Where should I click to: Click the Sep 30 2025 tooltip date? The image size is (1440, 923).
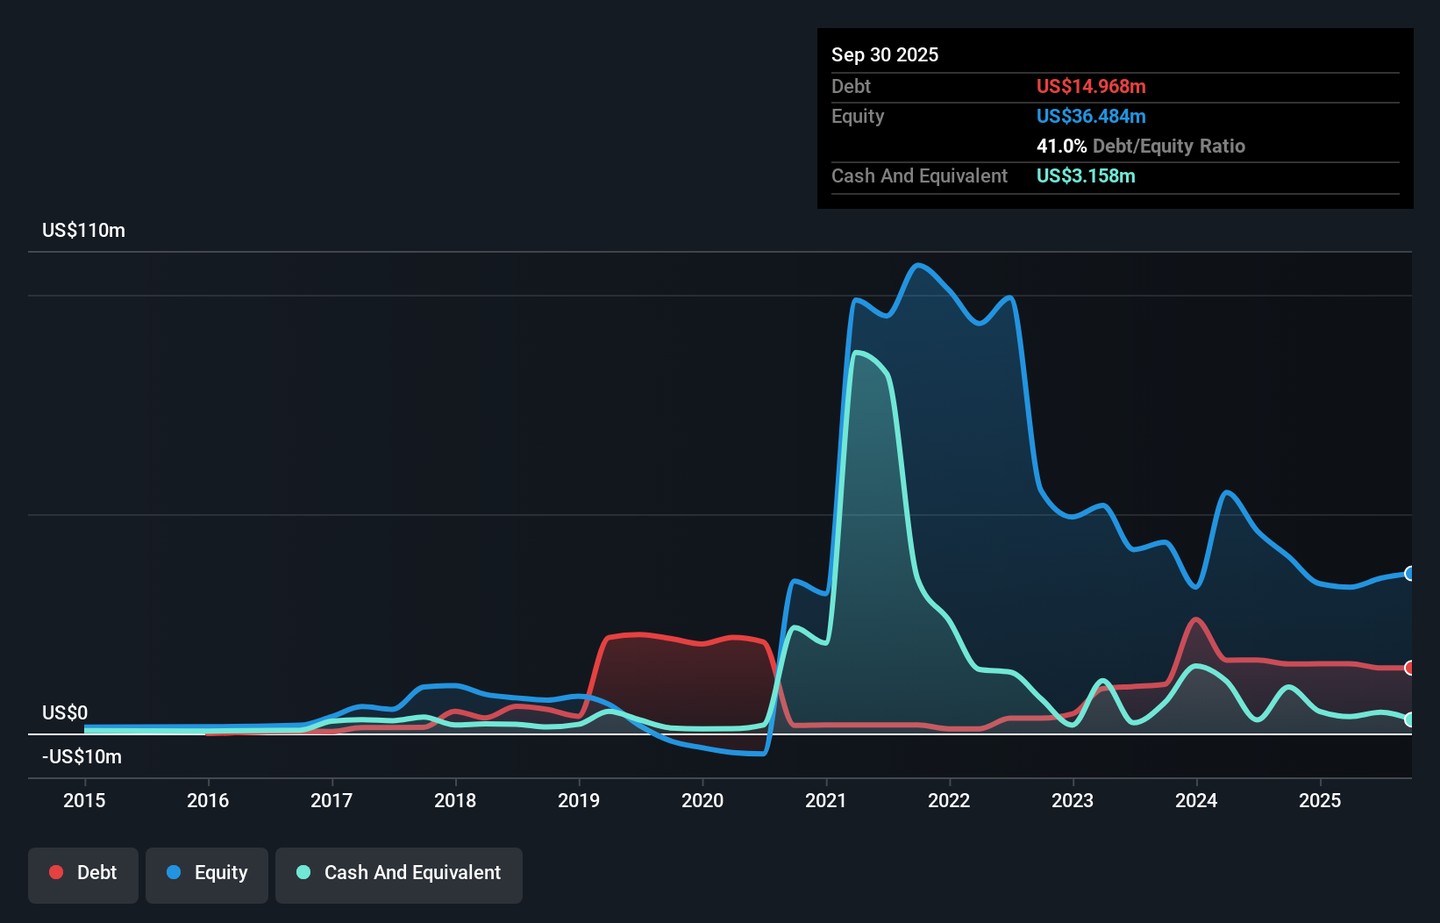coord(885,56)
